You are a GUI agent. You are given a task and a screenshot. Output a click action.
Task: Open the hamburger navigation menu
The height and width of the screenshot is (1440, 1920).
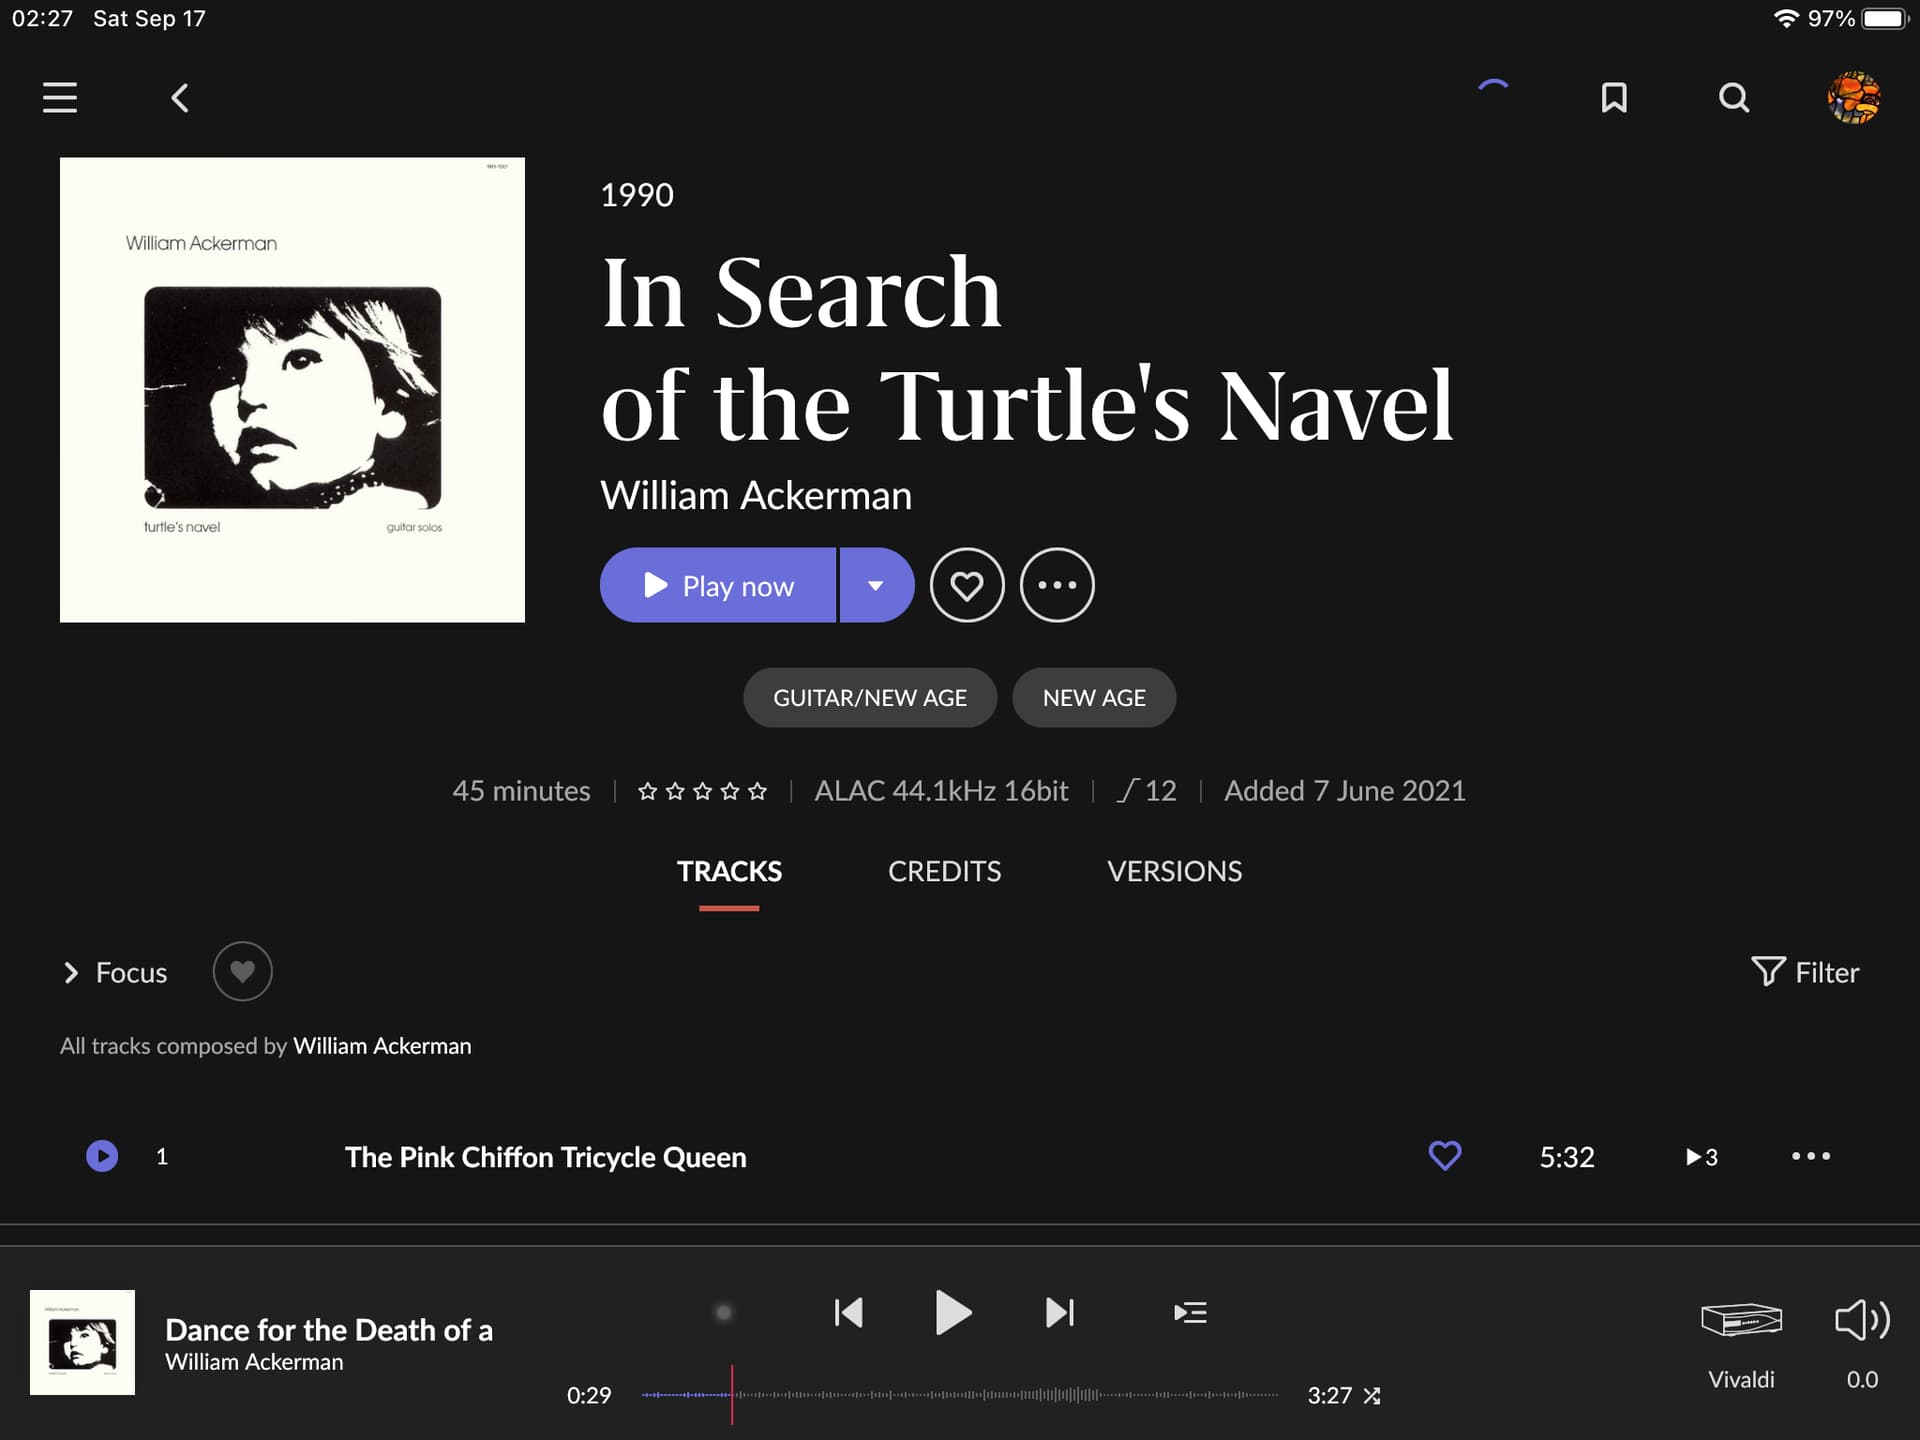(x=60, y=97)
